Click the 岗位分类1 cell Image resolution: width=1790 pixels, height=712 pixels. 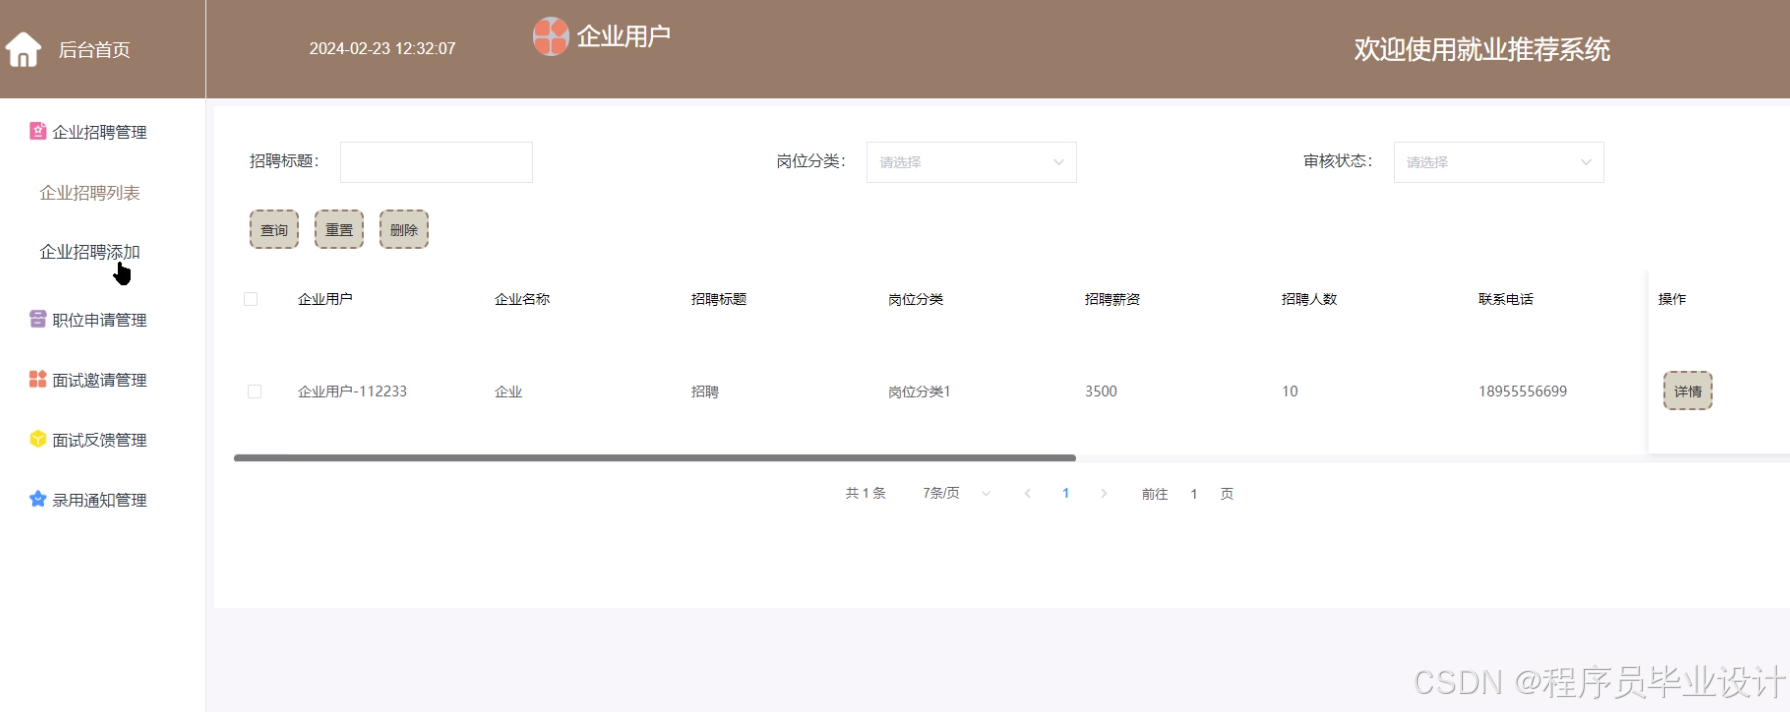[x=919, y=391]
